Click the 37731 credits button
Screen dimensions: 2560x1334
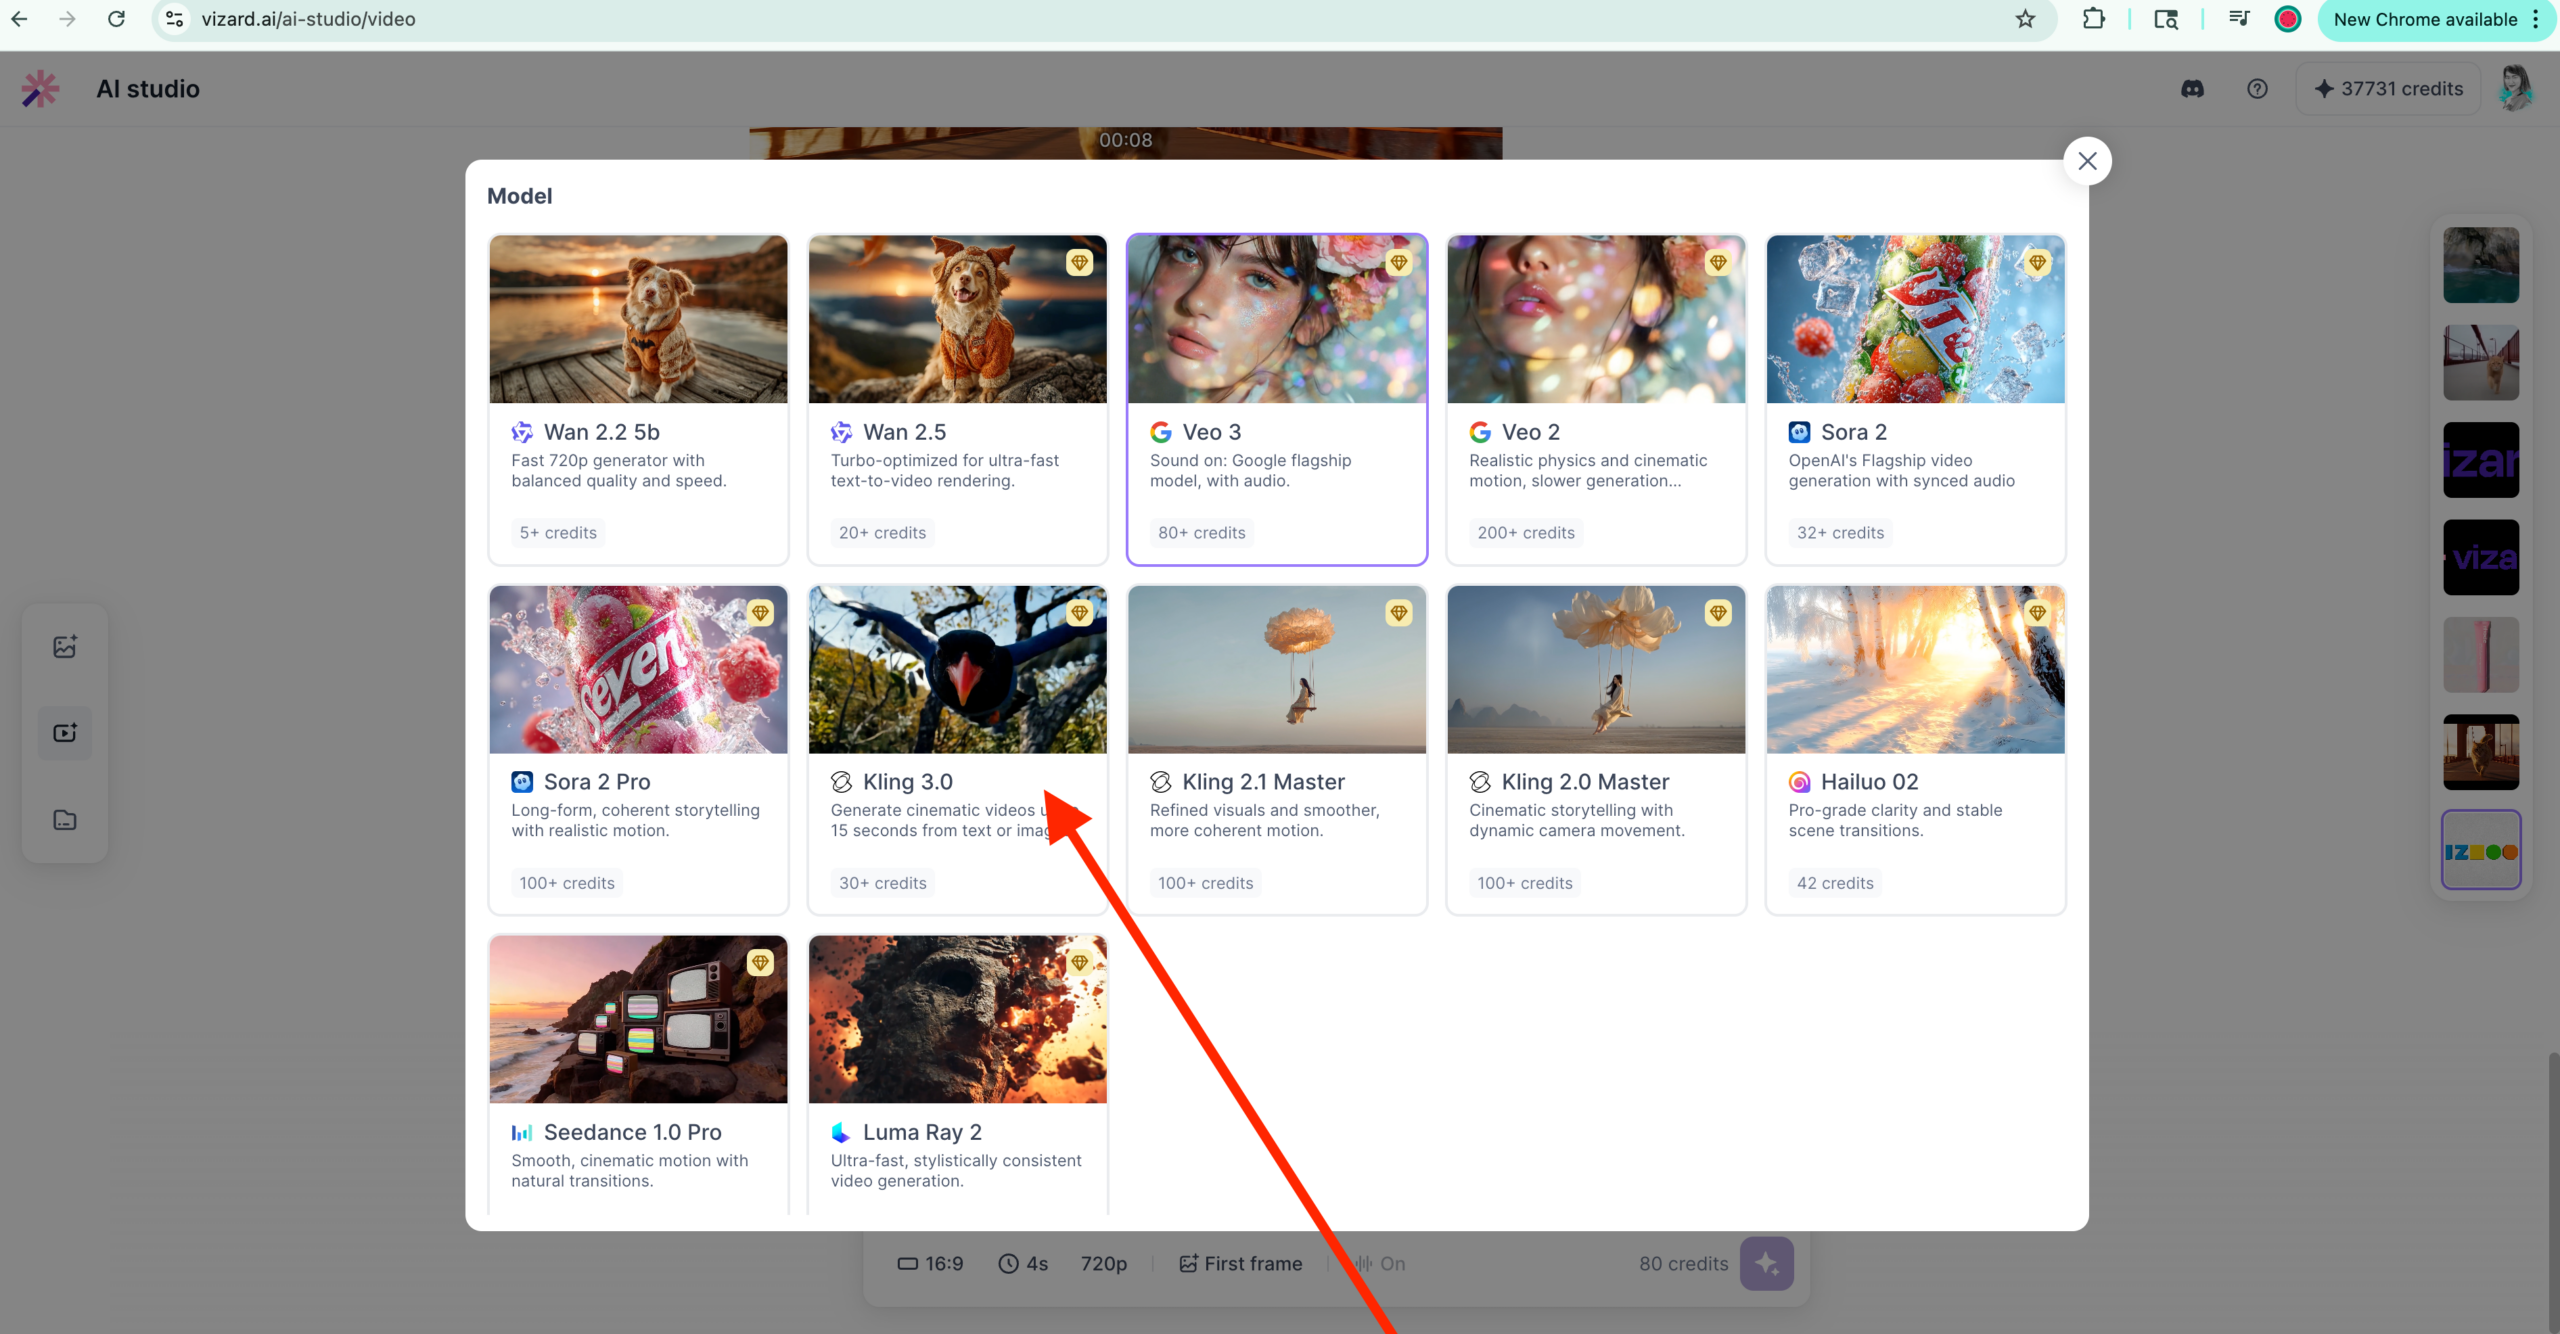[2388, 88]
